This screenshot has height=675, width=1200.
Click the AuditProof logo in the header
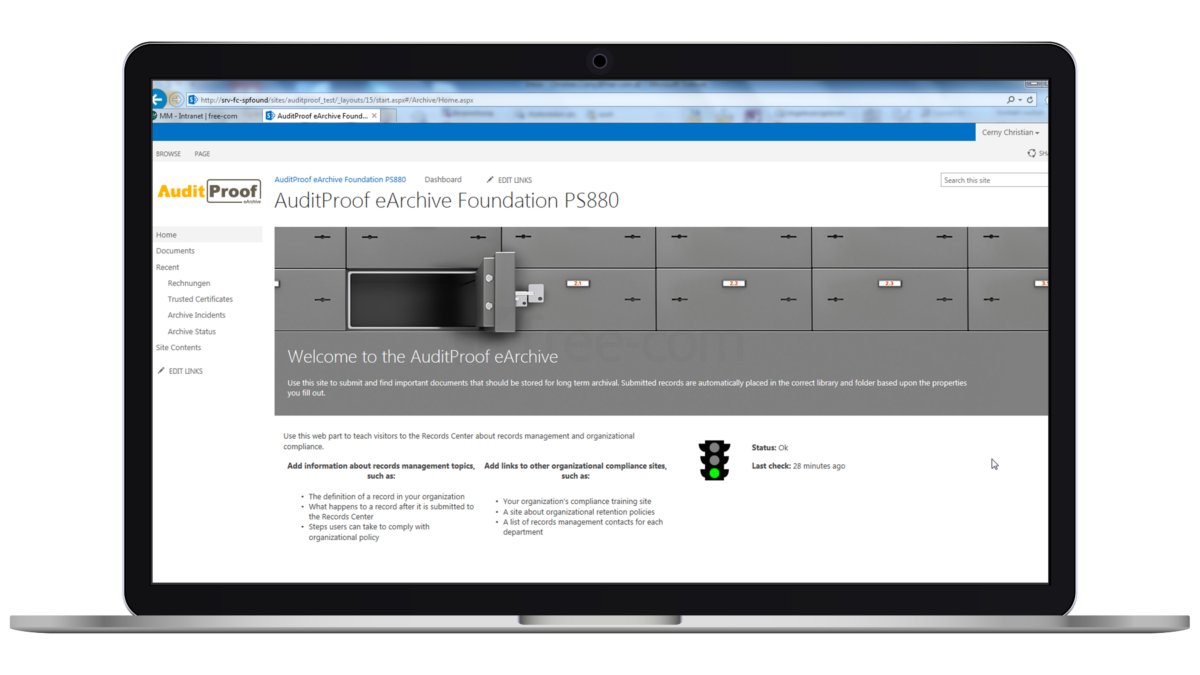coord(208,191)
